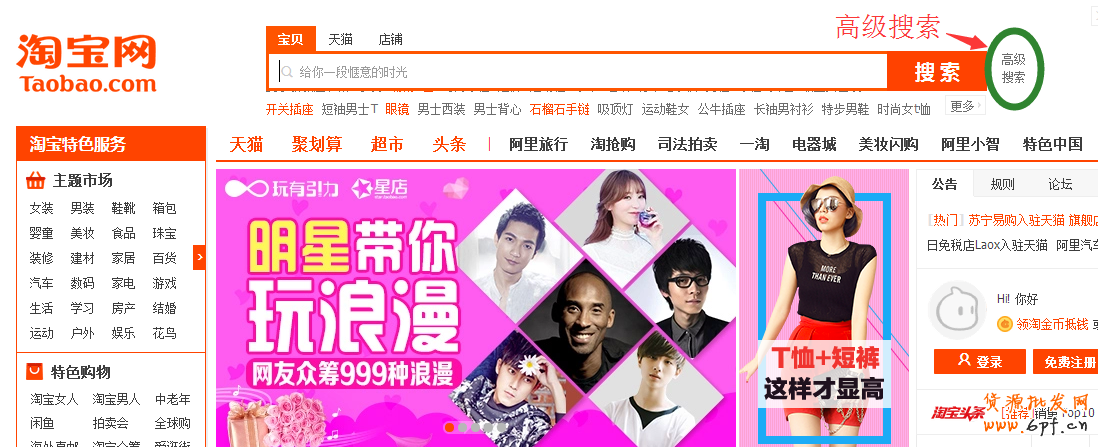1098x447 pixels.
Task: Click the Taobao.com logo
Action: pyautogui.click(x=86, y=63)
